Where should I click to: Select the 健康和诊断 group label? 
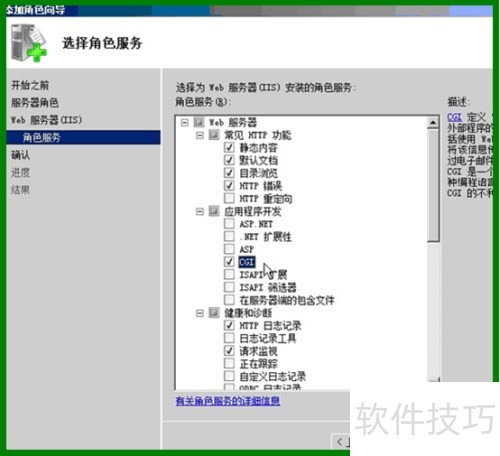(248, 313)
